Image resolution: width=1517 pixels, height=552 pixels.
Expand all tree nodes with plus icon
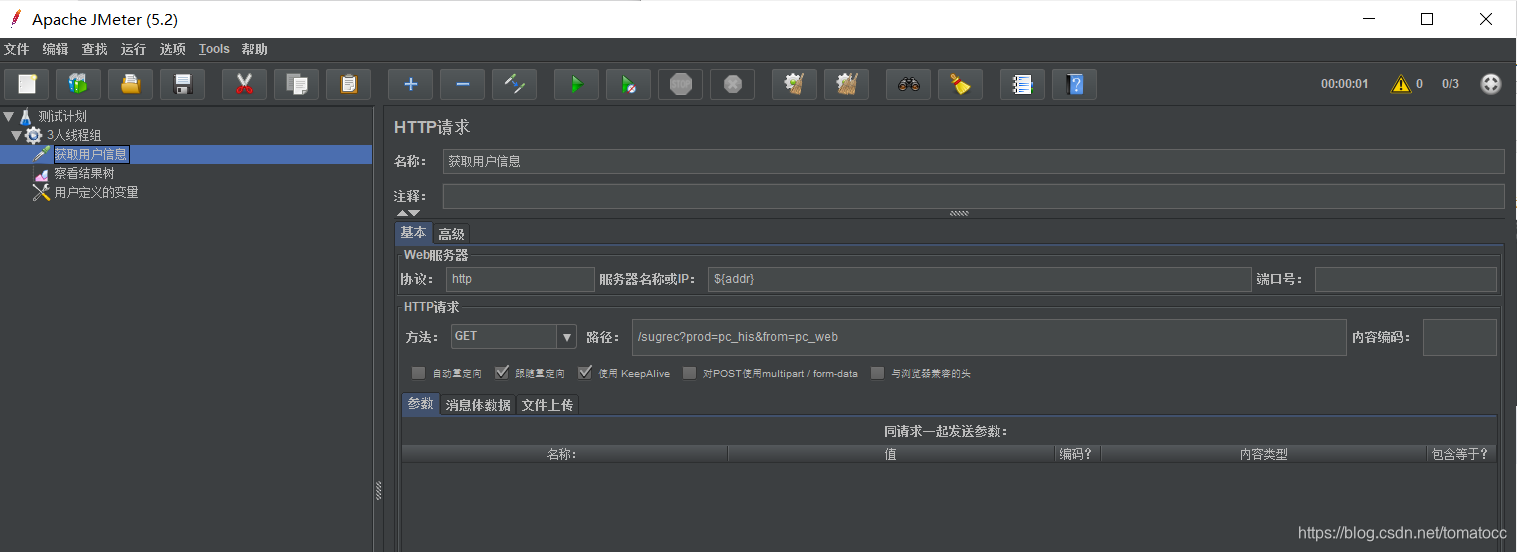click(410, 84)
